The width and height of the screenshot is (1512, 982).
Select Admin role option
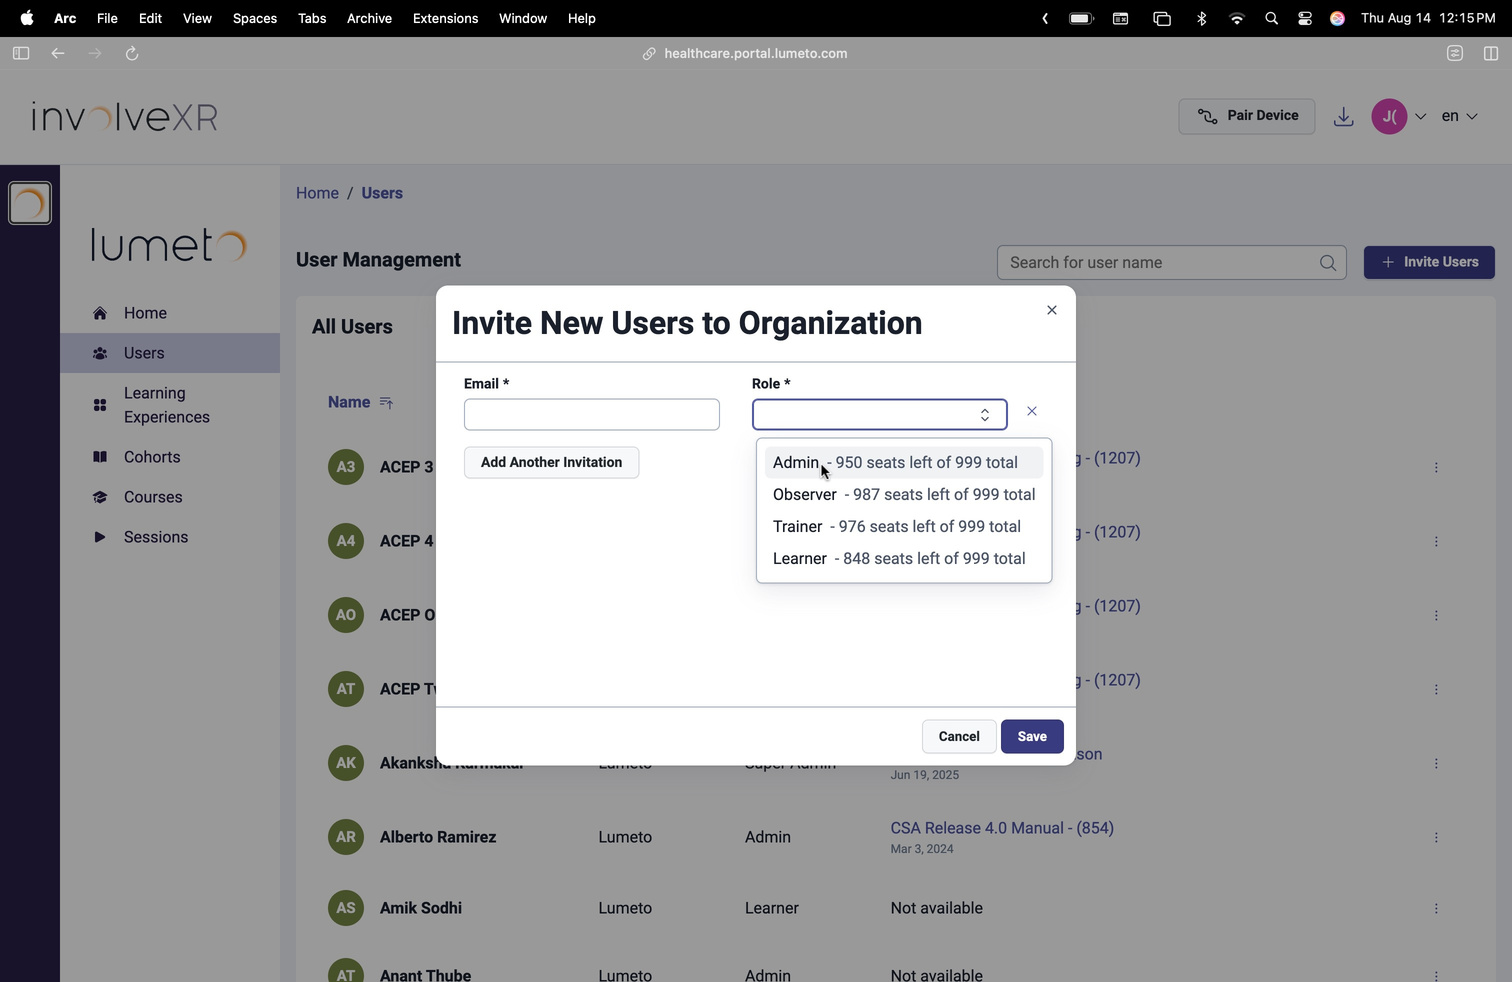pos(904,462)
